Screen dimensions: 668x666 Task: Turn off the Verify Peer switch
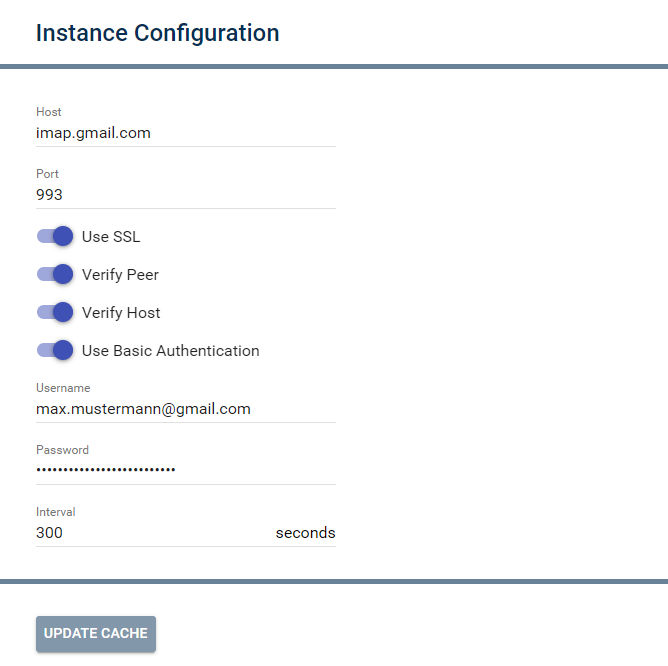[x=56, y=275]
